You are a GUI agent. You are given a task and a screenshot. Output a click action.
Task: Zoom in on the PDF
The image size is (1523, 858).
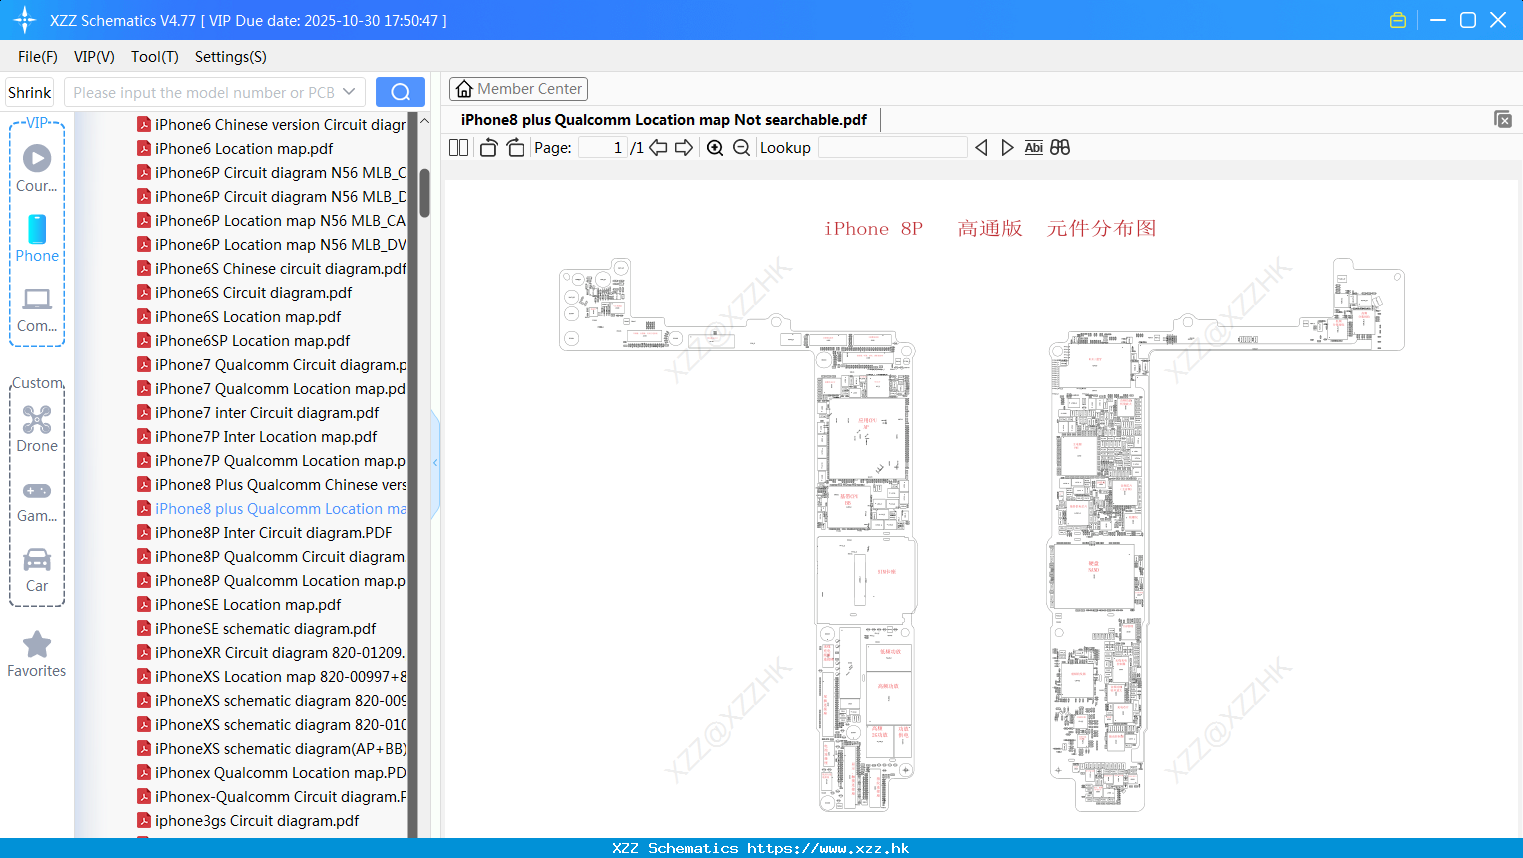pos(715,148)
